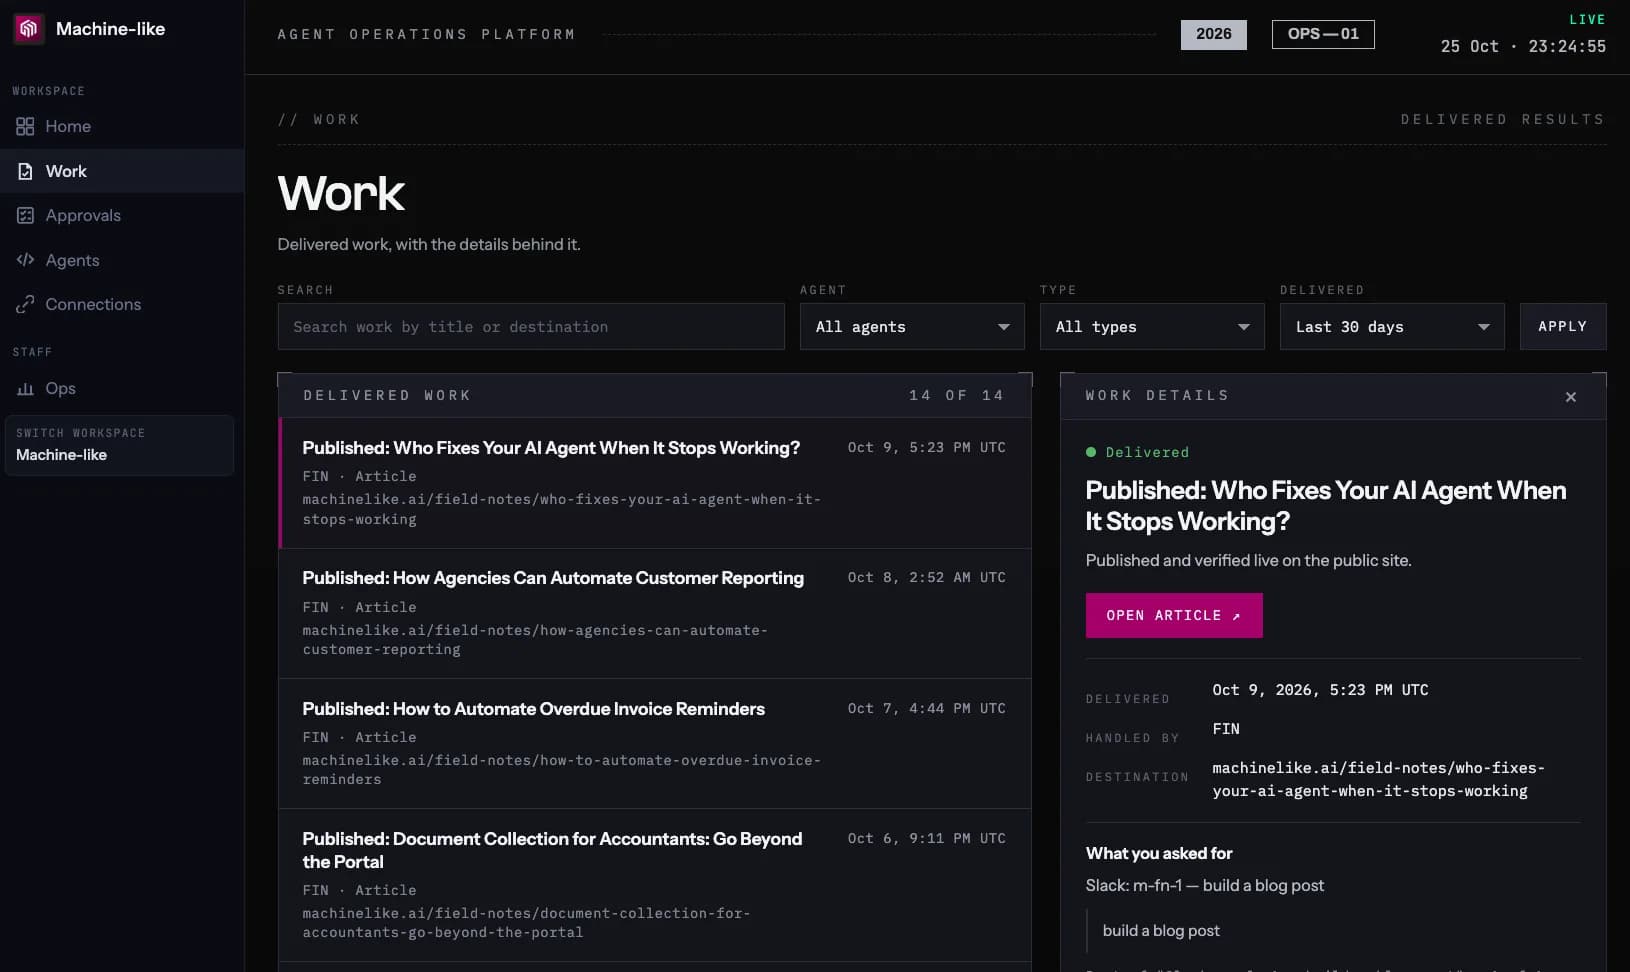This screenshot has height=972, width=1630.
Task: Open the Switch Workspace selector
Action: pyautogui.click(x=119, y=445)
